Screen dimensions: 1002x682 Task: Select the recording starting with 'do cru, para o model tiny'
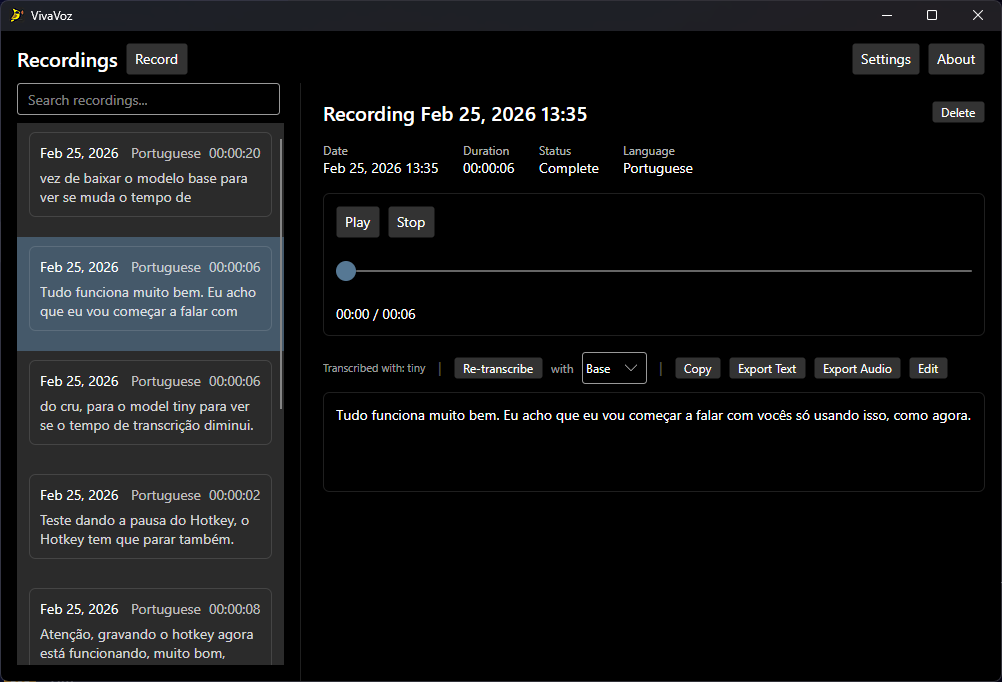coord(150,403)
